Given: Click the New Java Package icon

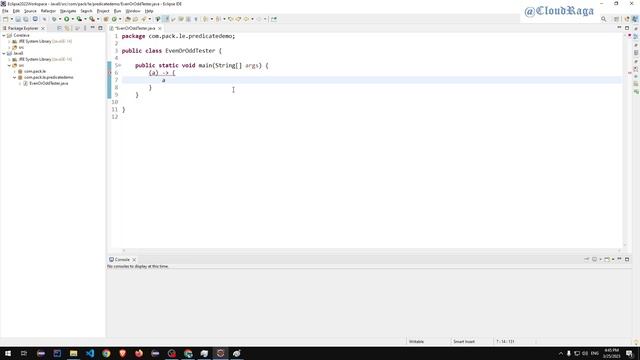Looking at the screenshot, I should [106, 19].
